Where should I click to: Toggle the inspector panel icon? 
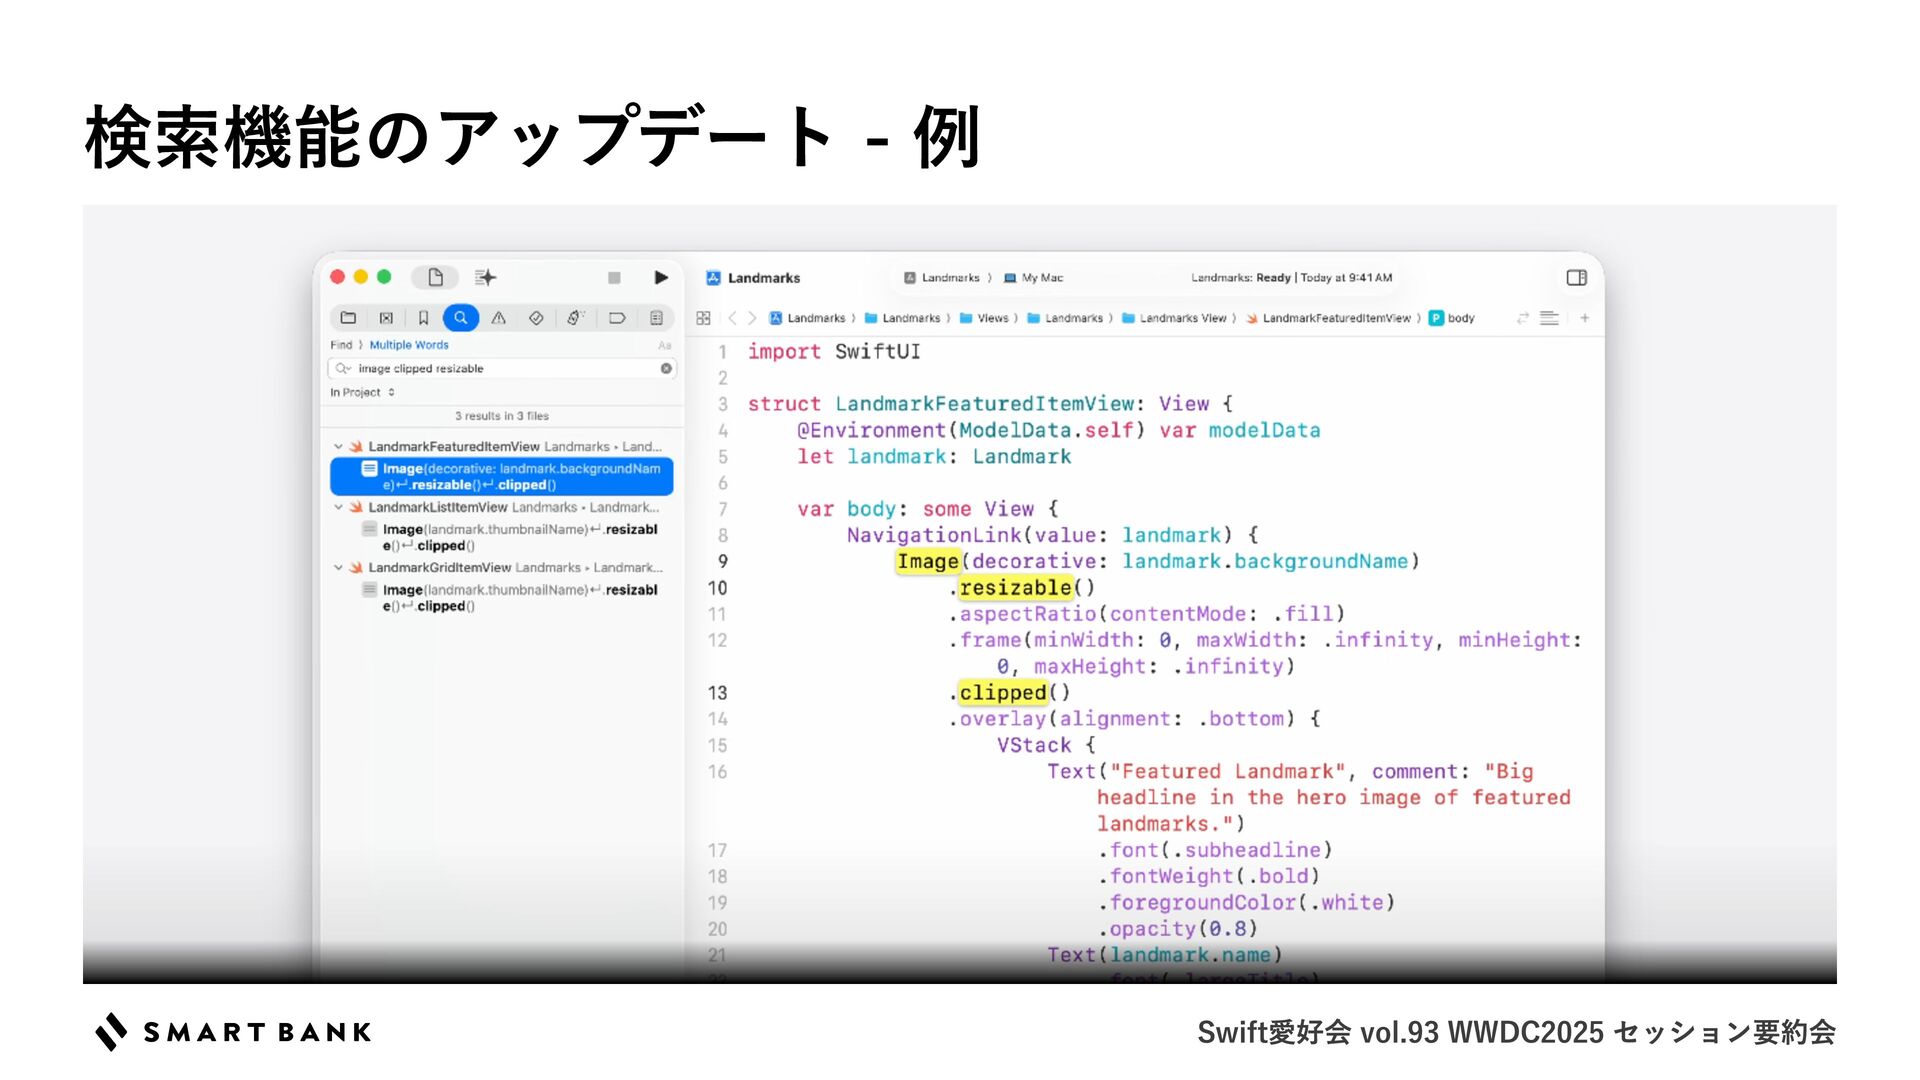[1577, 278]
